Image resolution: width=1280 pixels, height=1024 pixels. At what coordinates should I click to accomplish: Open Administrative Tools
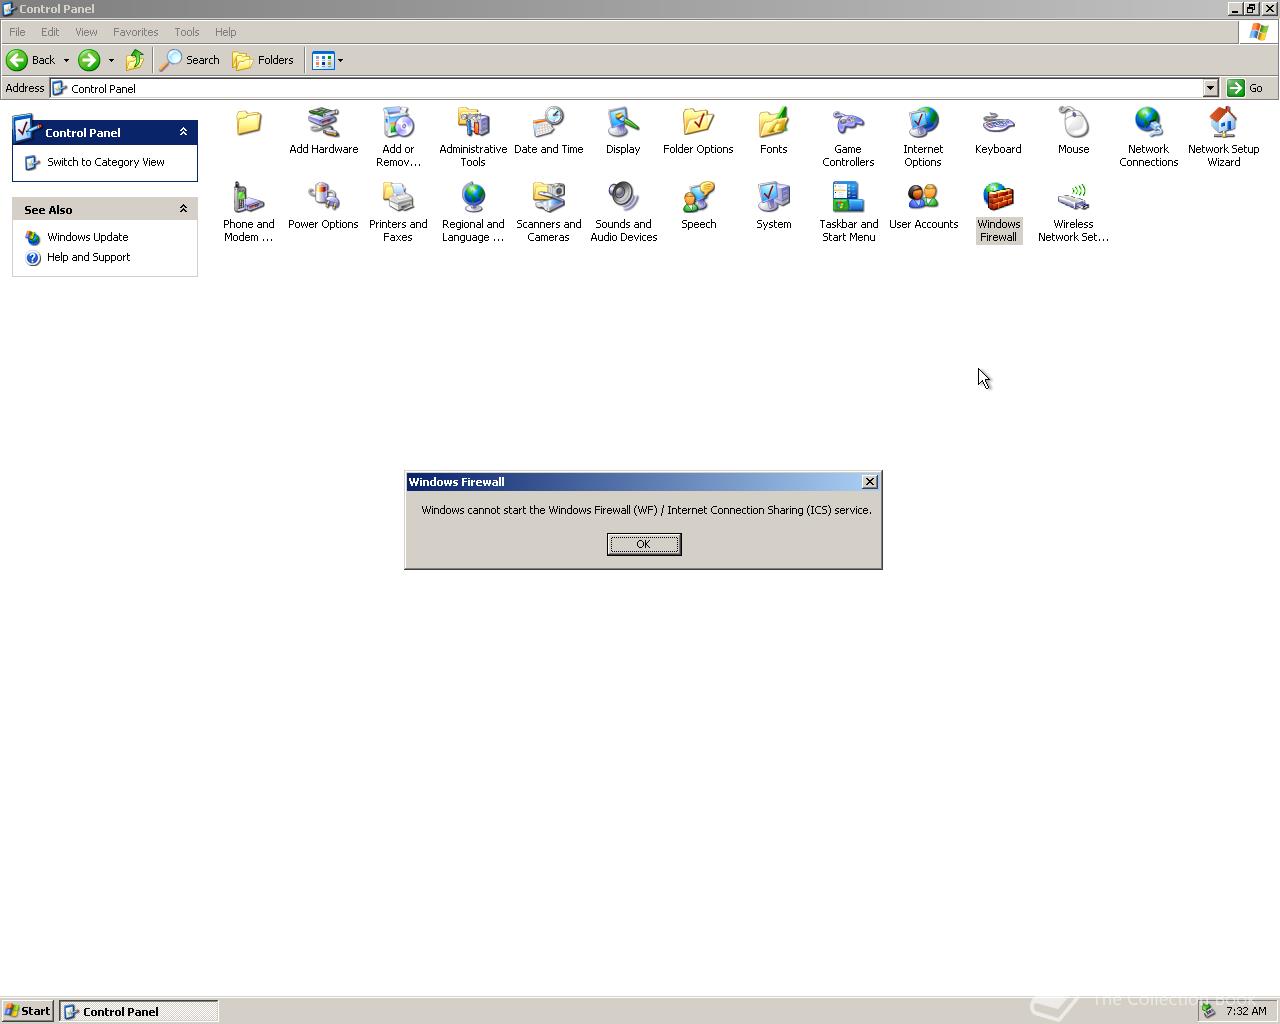(473, 138)
